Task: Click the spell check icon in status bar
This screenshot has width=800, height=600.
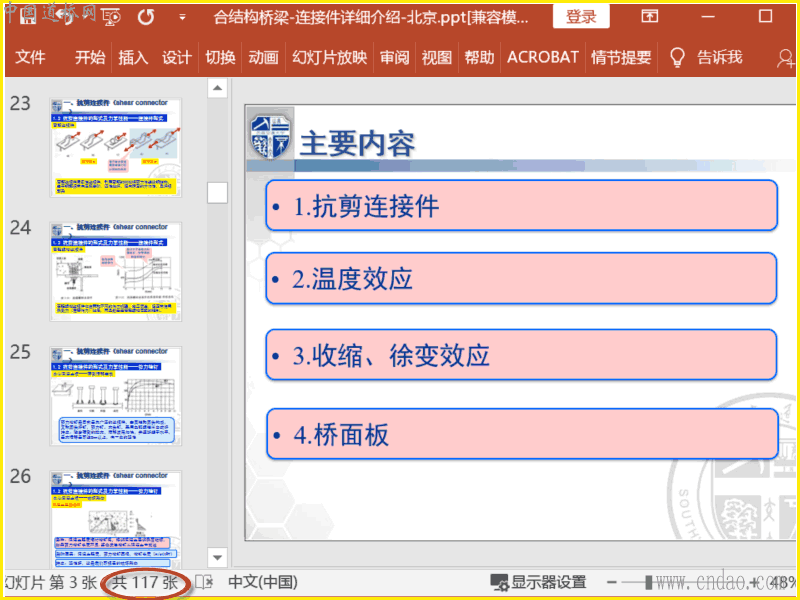Action: click(204, 582)
